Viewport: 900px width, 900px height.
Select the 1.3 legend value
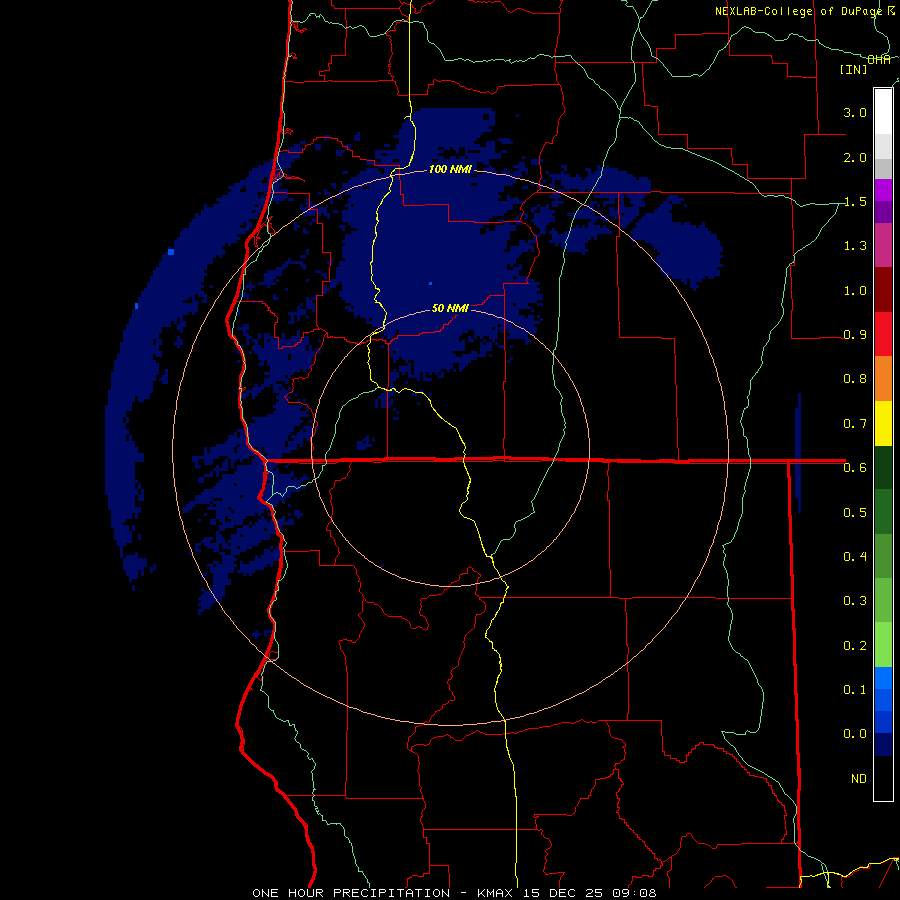click(x=855, y=246)
